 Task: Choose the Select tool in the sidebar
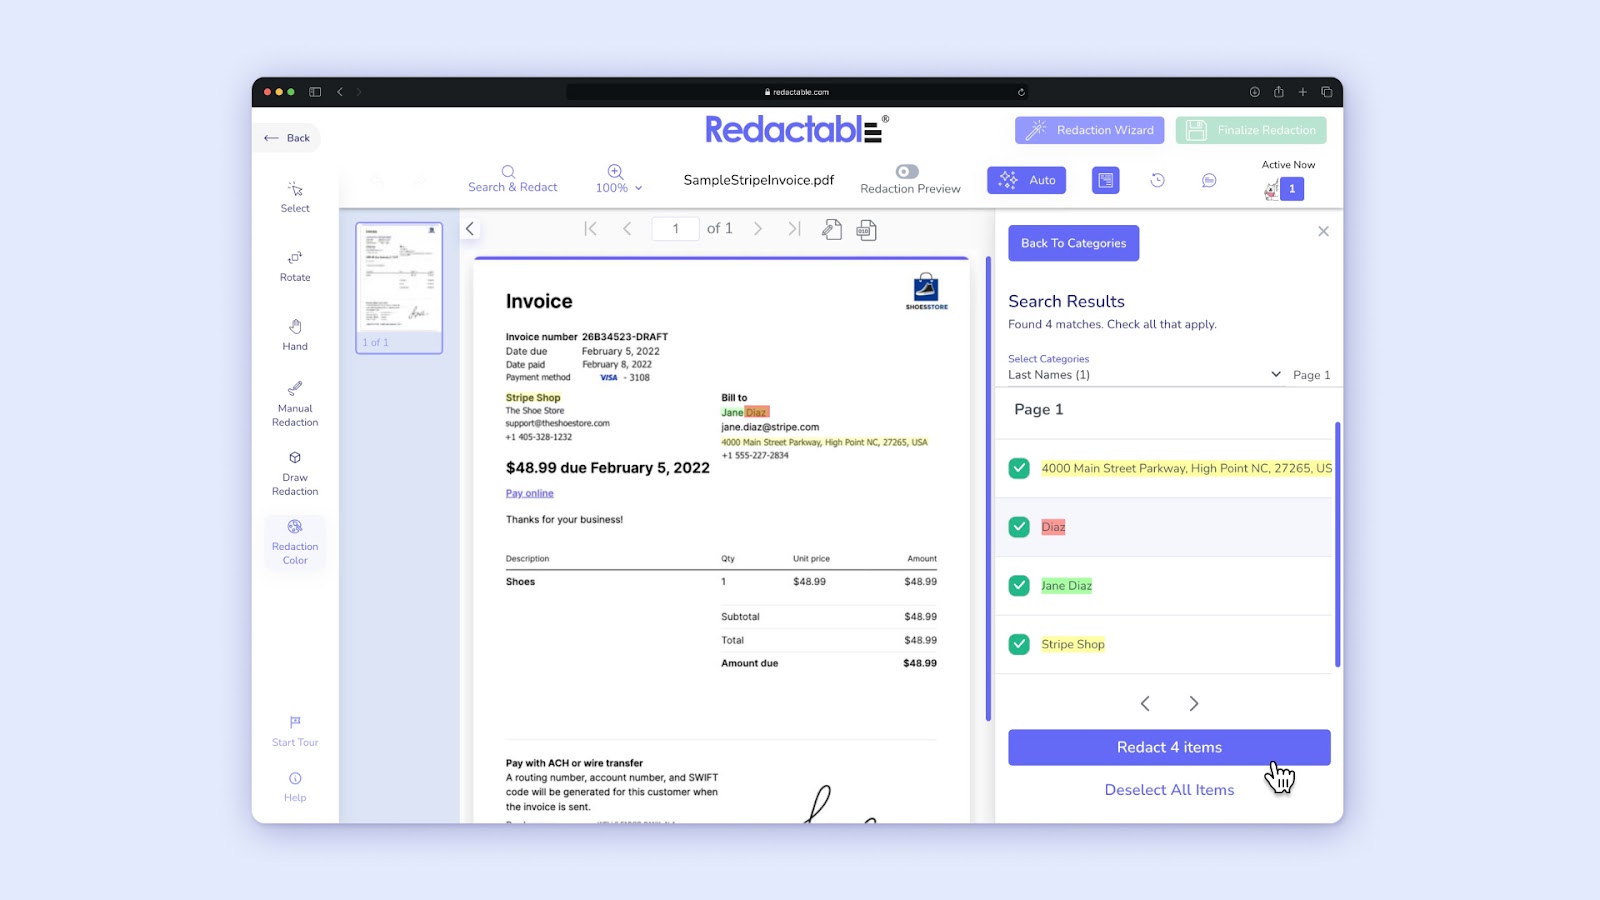pos(295,197)
